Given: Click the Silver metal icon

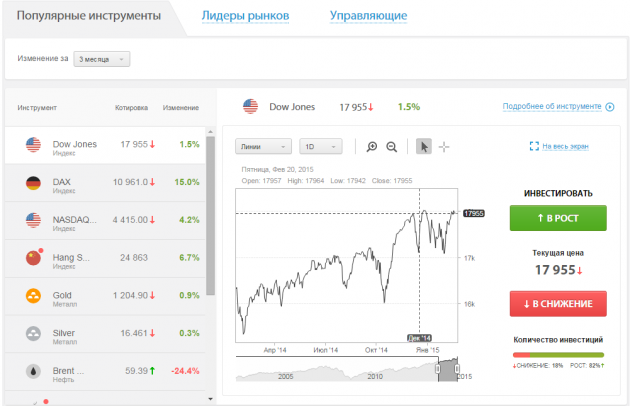Looking at the screenshot, I should pos(32,334).
